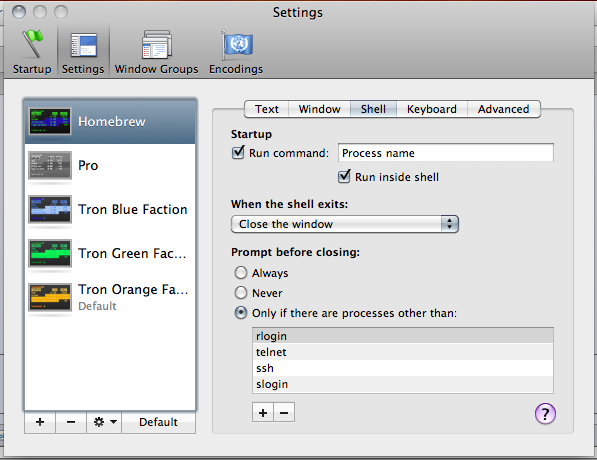Open the Encodings flag icon

236,45
